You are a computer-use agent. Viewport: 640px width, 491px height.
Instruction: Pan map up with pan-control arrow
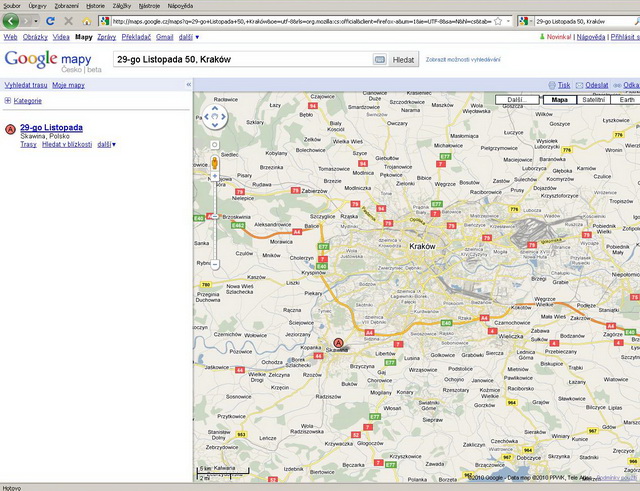pyautogui.click(x=215, y=108)
